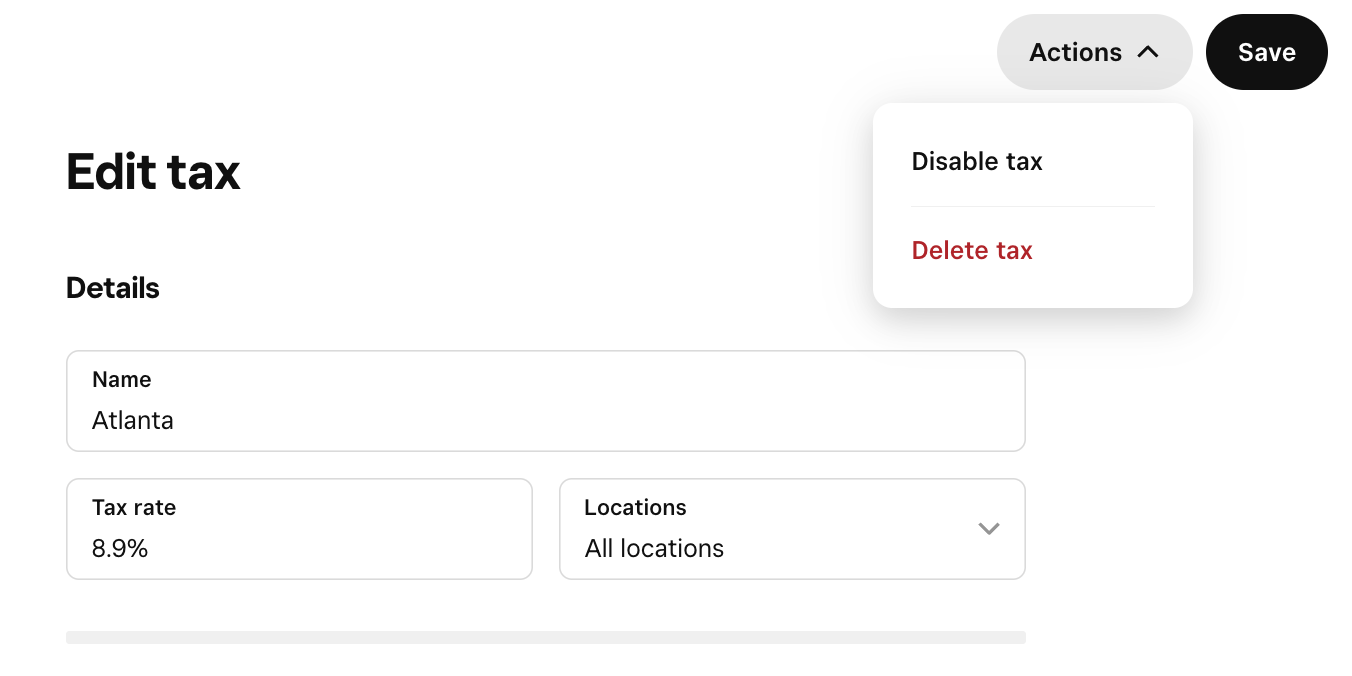
Task: Click the Edit tax page heading
Action: [153, 172]
